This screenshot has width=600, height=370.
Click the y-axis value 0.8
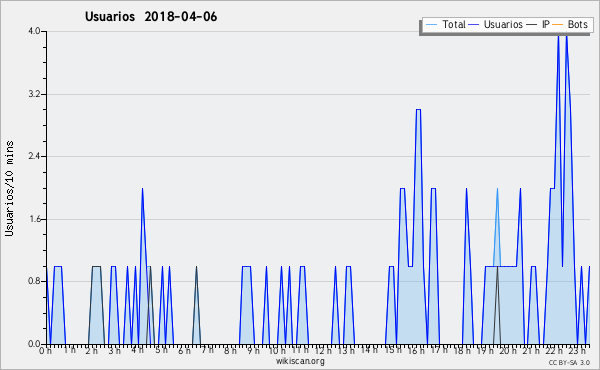(34, 281)
